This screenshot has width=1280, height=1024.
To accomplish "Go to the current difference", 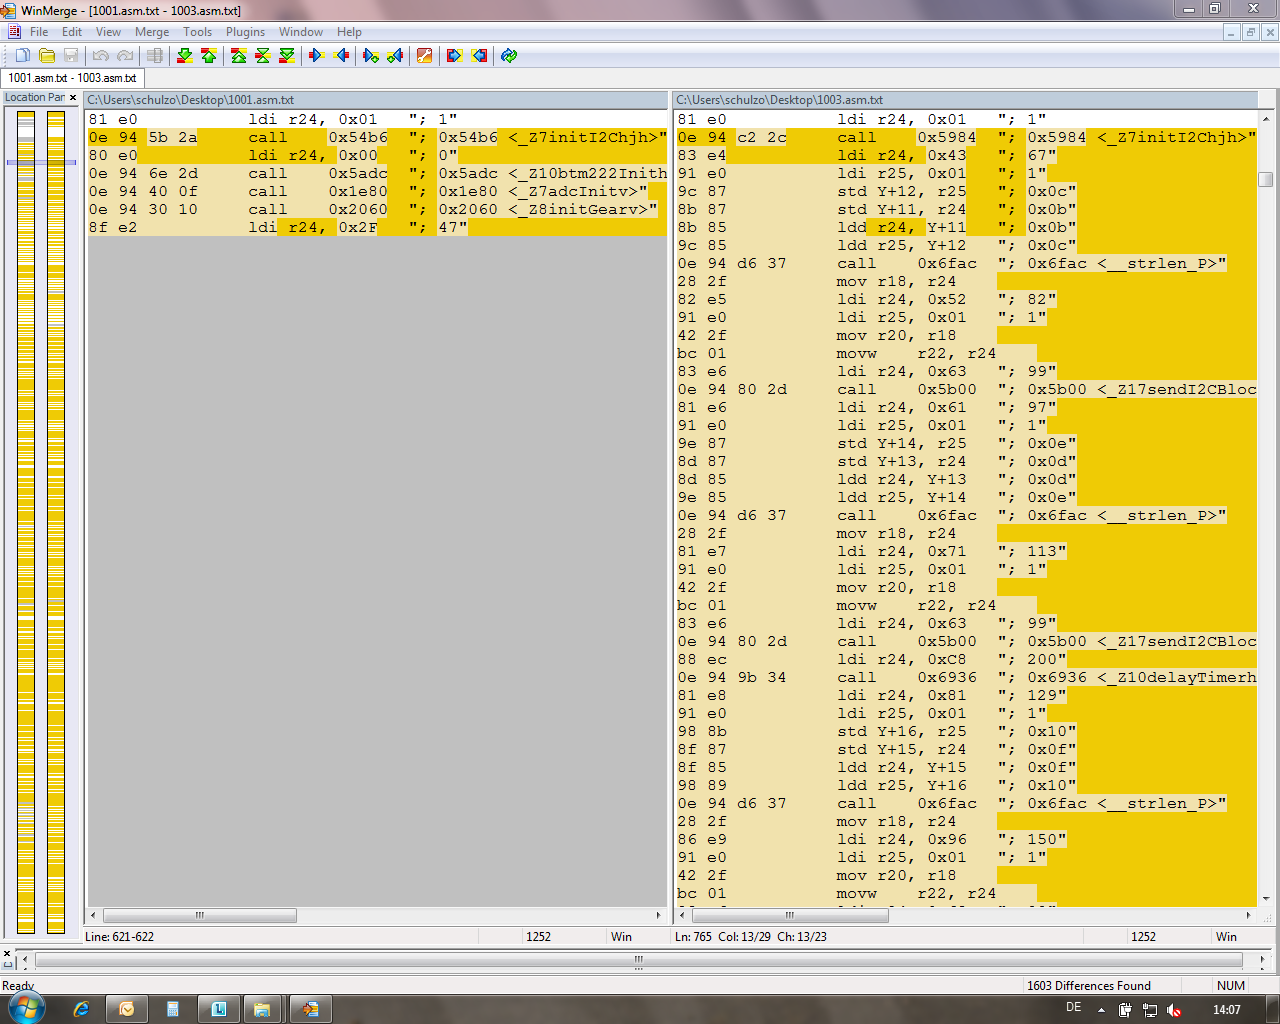I will pos(263,56).
